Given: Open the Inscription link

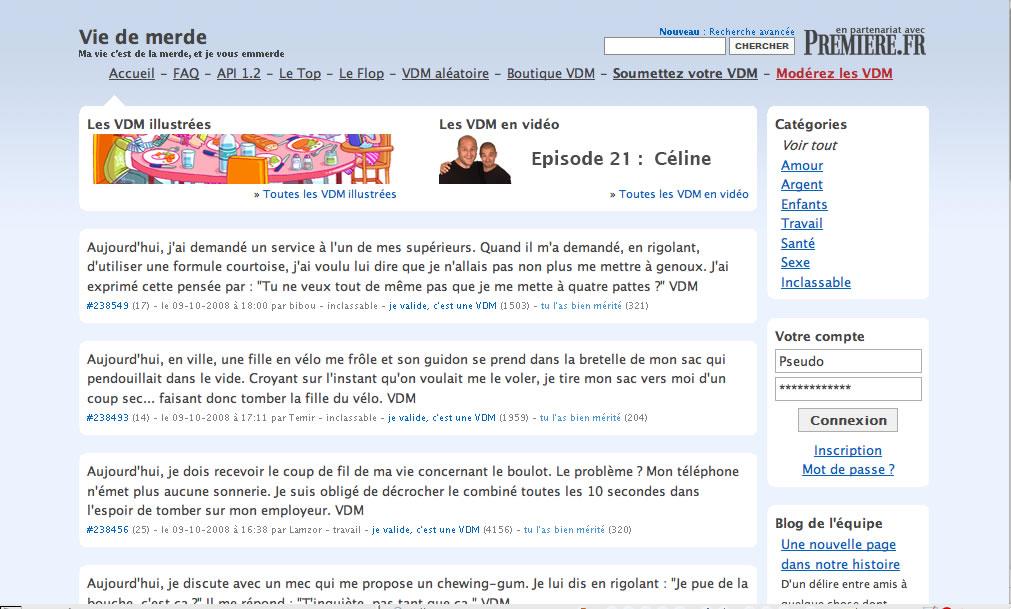Looking at the screenshot, I should [x=848, y=450].
